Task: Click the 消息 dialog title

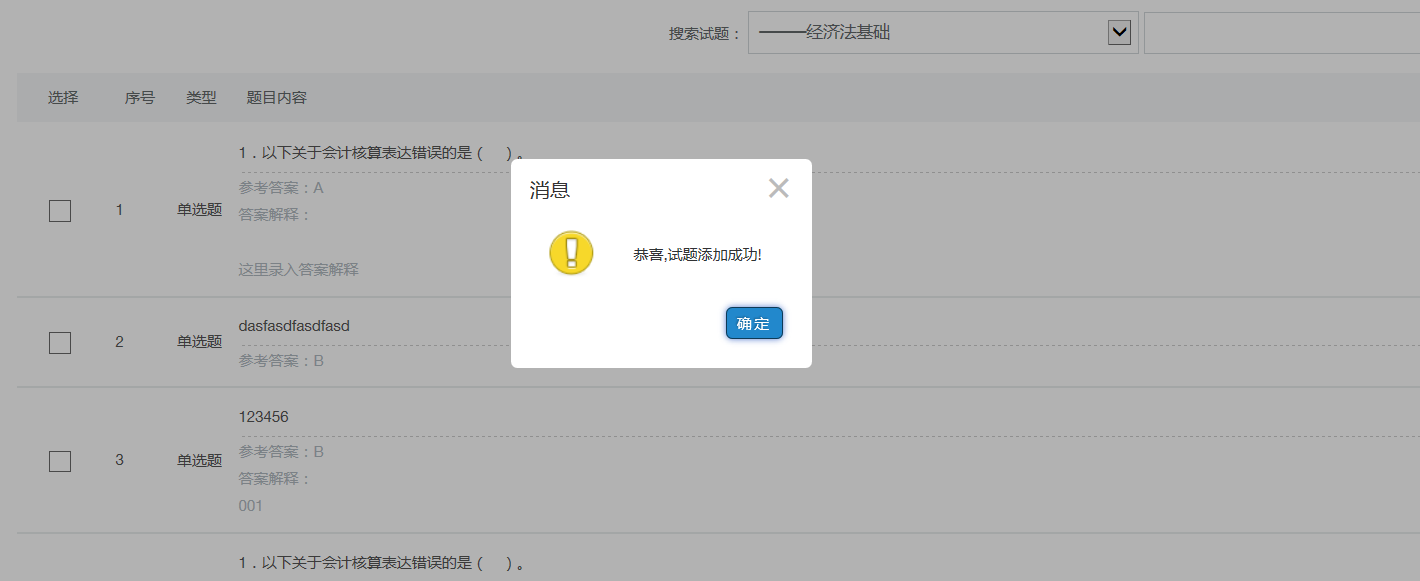Action: coord(550,190)
